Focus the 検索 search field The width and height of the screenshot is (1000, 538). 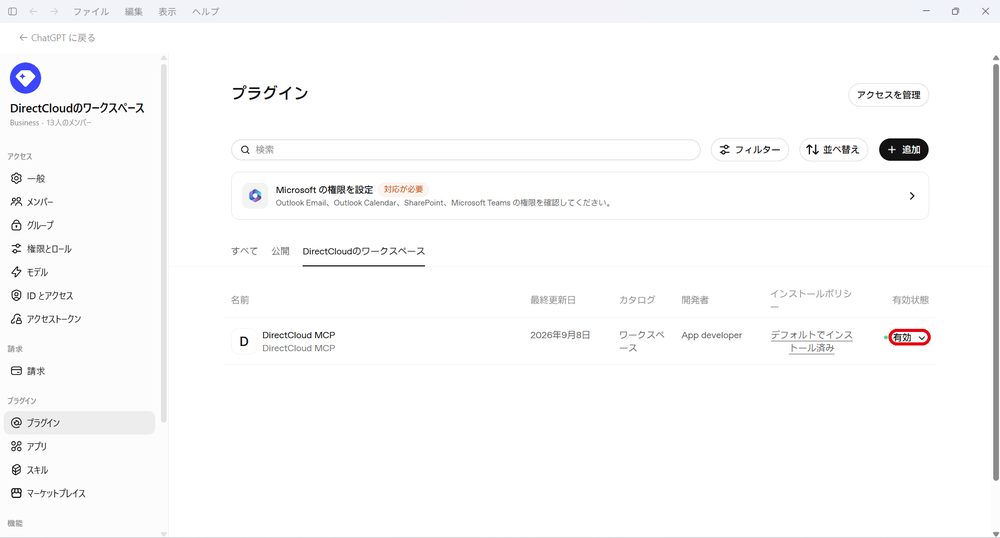tap(466, 150)
